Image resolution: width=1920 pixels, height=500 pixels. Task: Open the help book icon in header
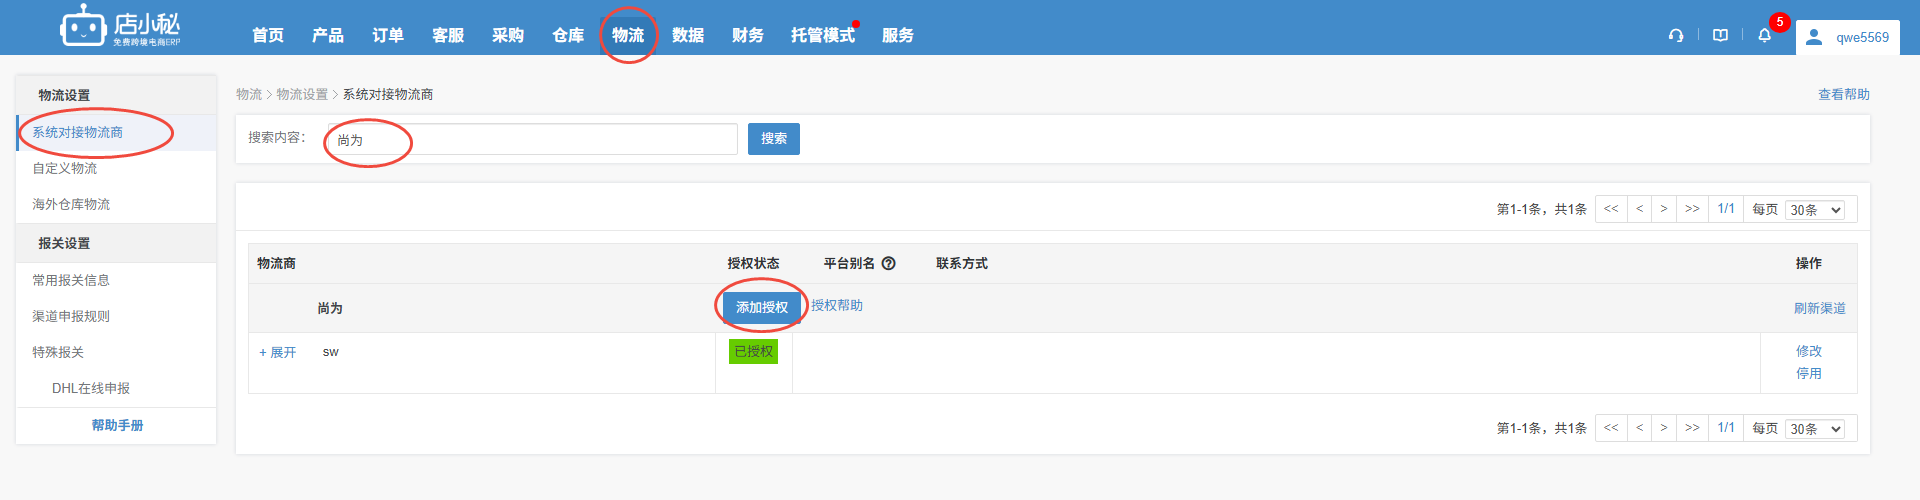click(x=1720, y=35)
